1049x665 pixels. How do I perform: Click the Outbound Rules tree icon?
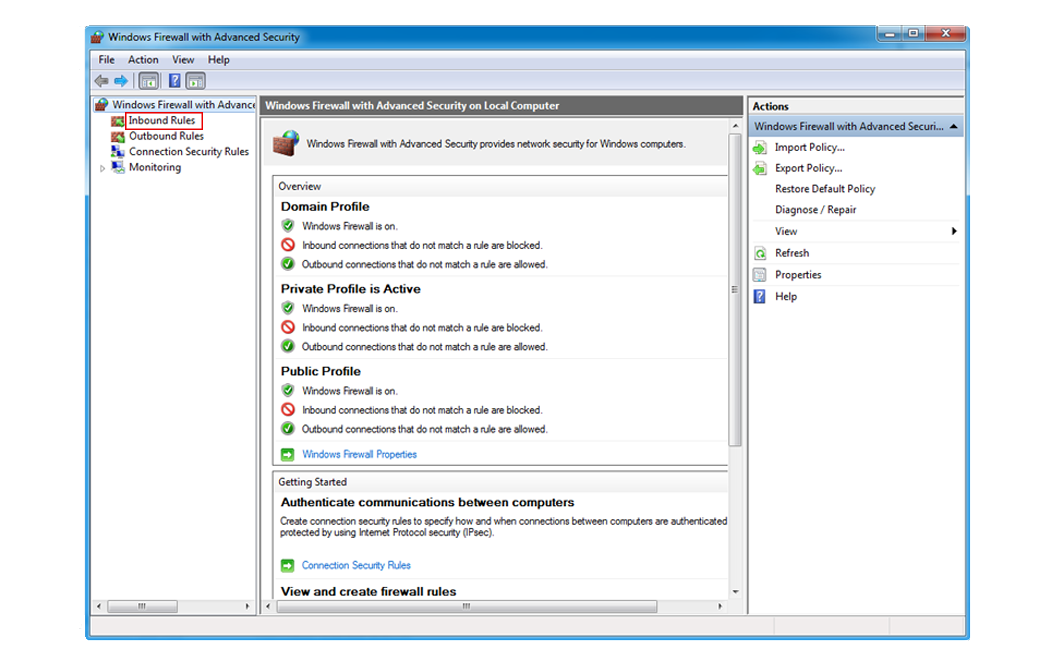[x=118, y=136]
